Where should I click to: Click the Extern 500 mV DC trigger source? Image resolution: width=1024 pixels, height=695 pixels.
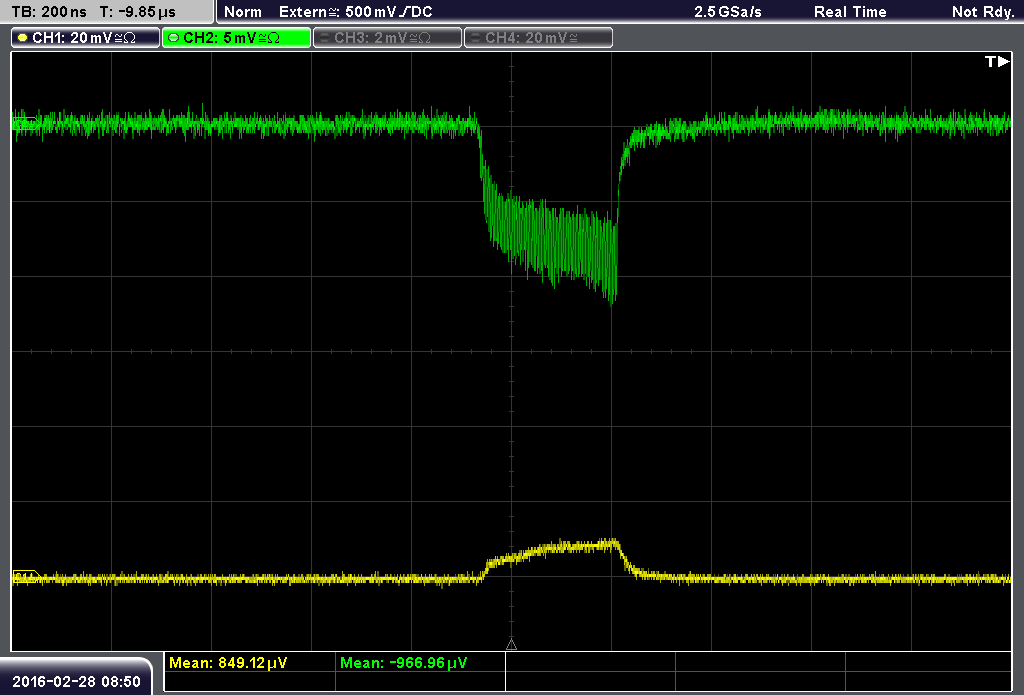pos(355,12)
